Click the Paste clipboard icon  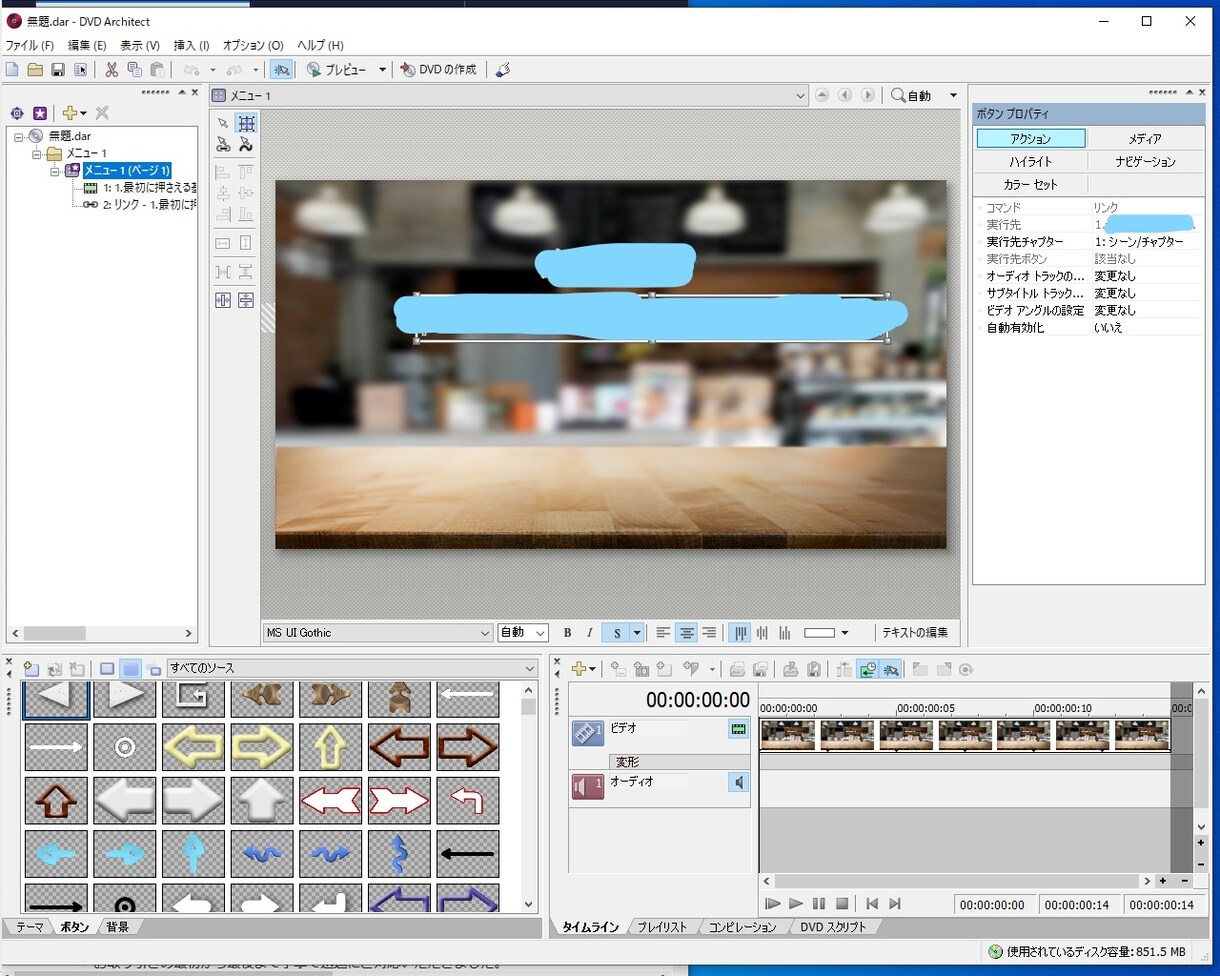[x=157, y=70]
